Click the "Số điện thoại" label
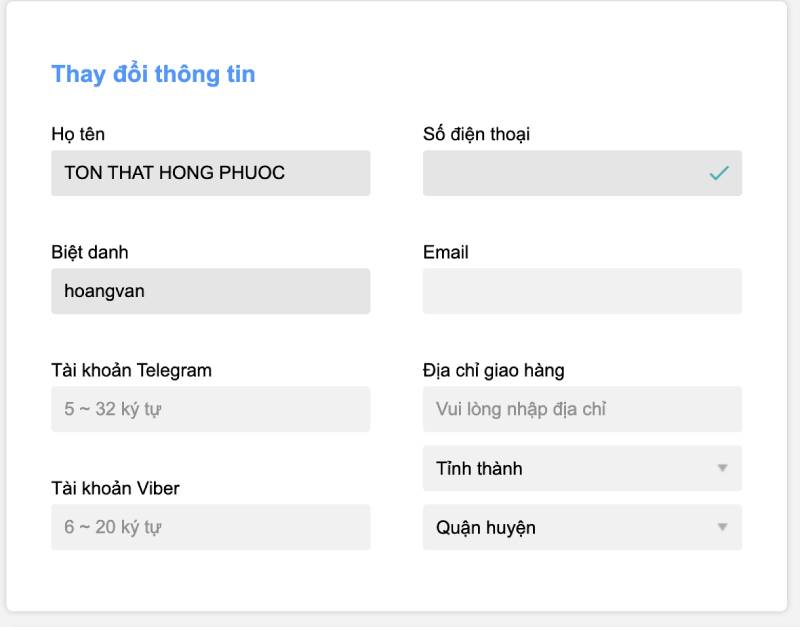This screenshot has width=800, height=627. pyautogui.click(x=476, y=134)
